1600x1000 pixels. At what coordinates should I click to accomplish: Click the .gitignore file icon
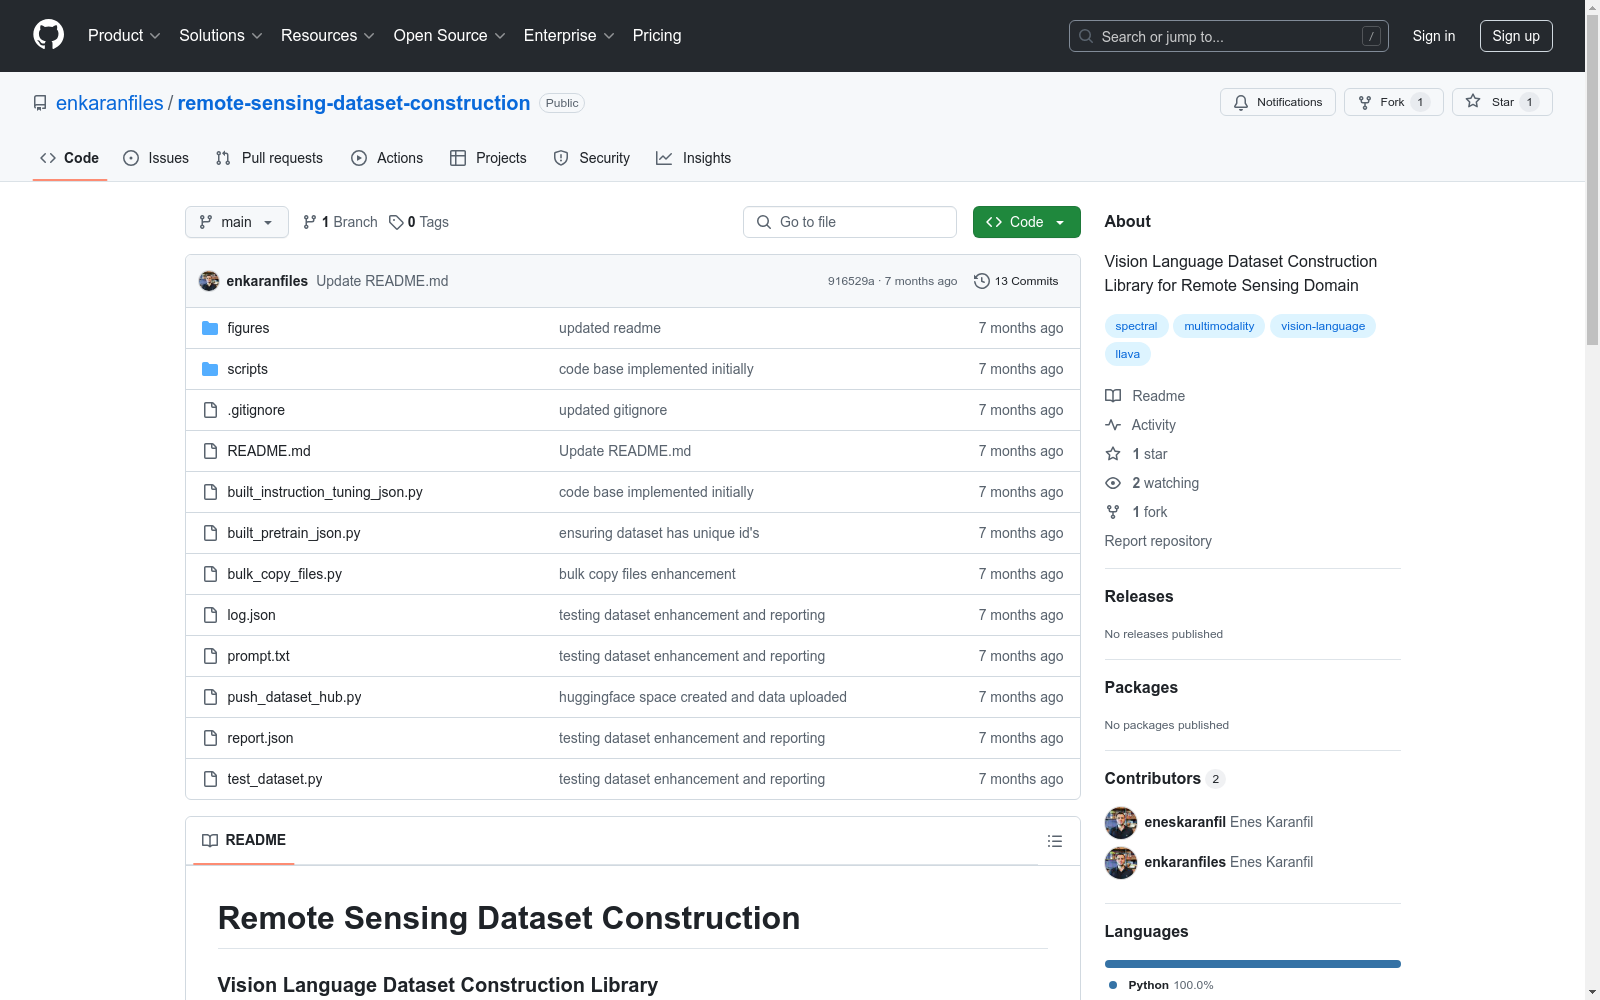coord(210,410)
